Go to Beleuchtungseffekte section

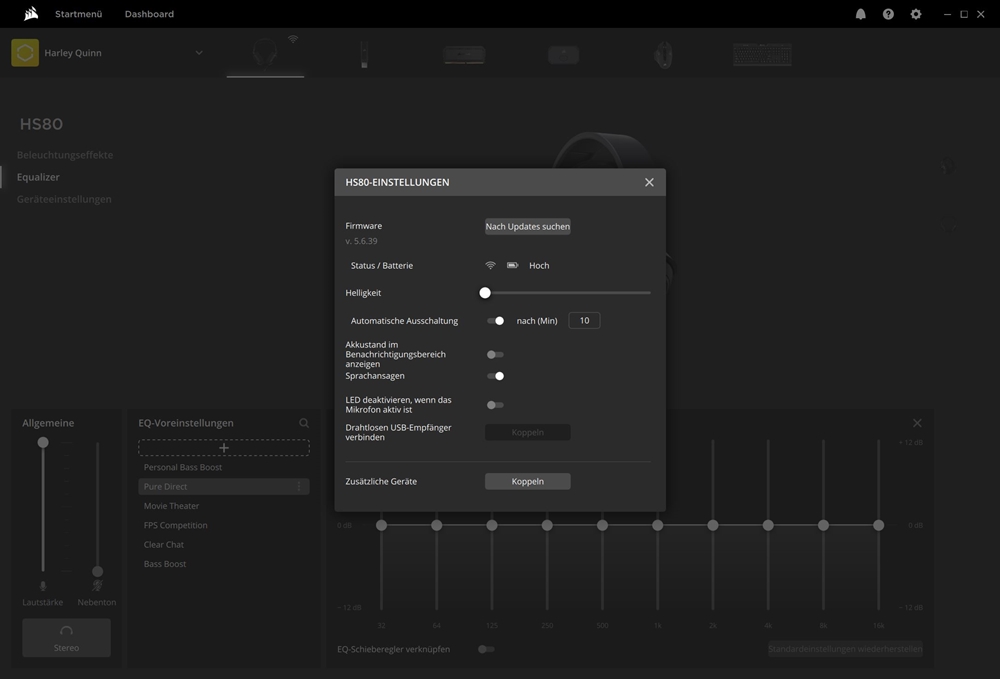(x=65, y=155)
